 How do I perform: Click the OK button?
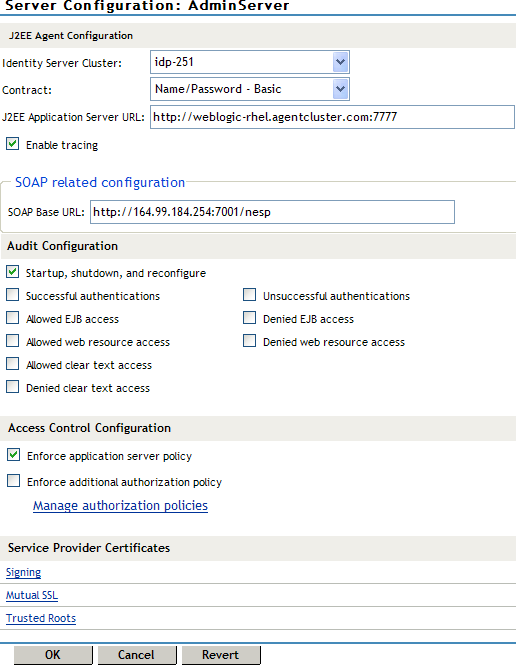pos(53,655)
